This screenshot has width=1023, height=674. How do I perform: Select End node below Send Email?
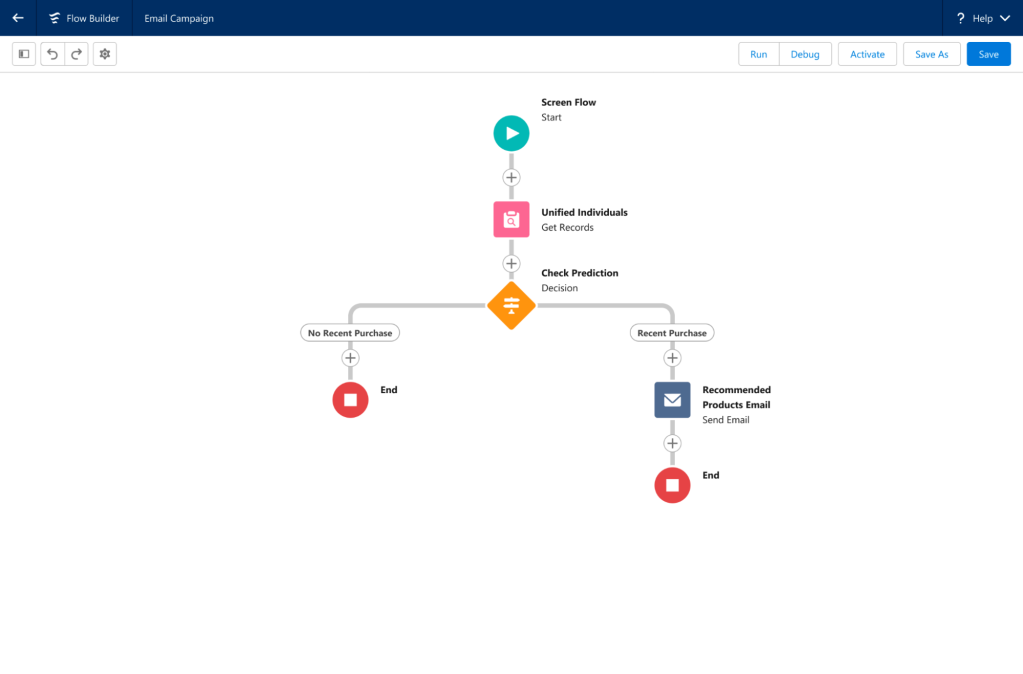coord(672,486)
